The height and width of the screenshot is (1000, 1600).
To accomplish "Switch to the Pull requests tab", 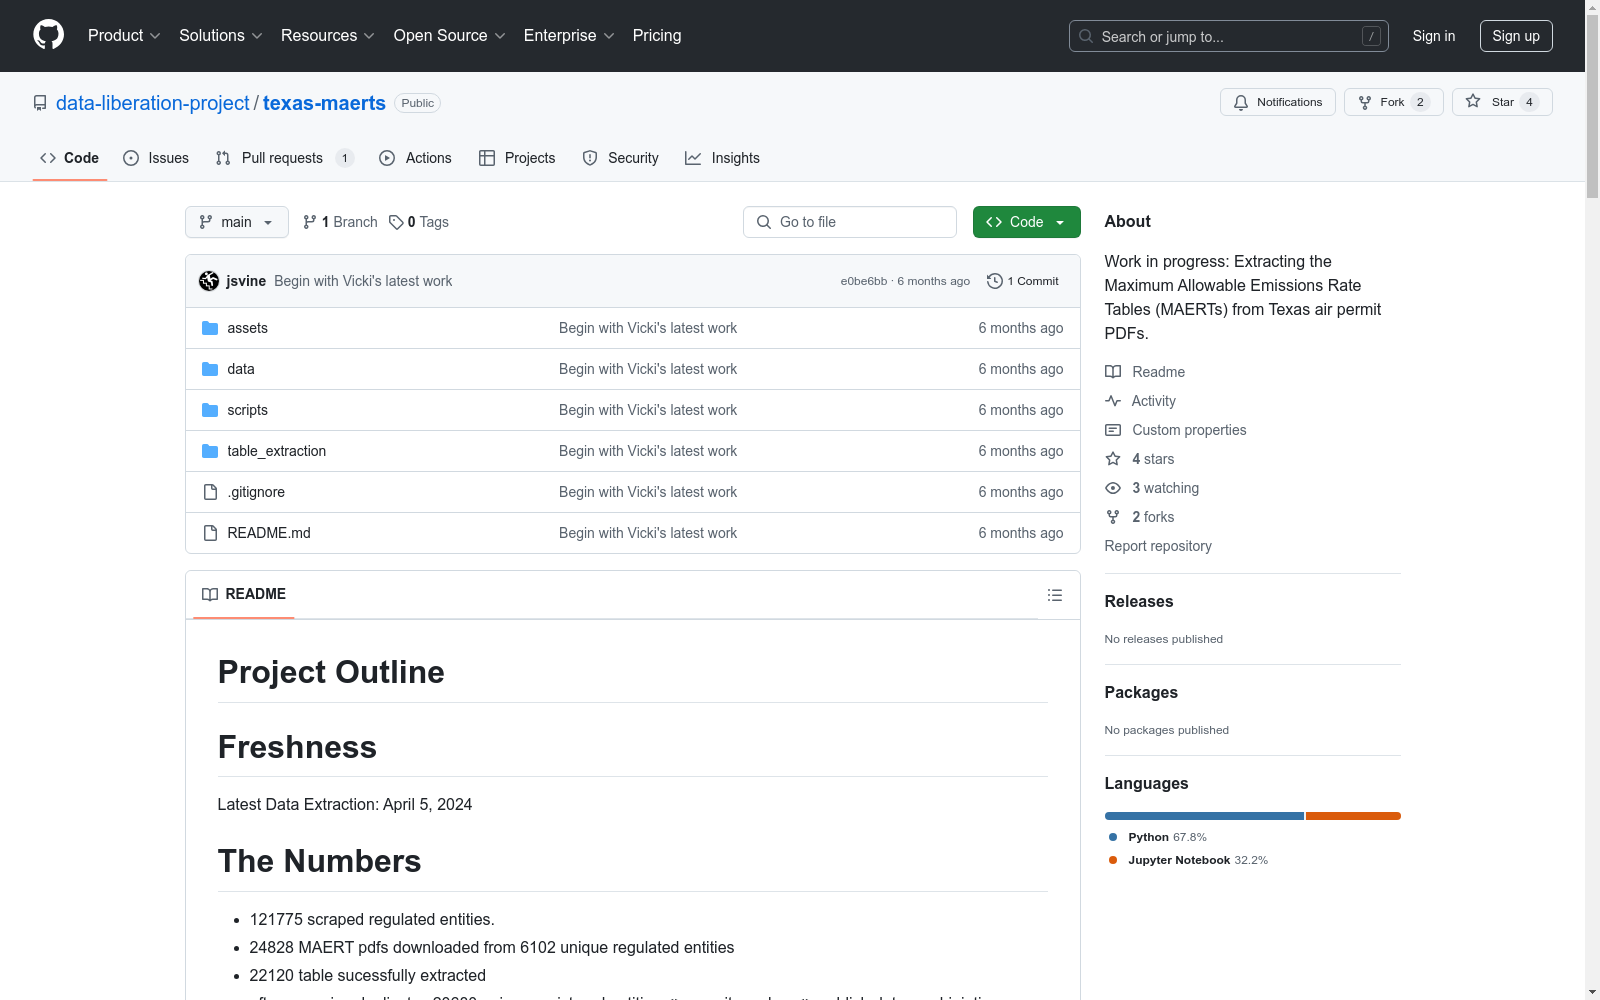I will 285,158.
